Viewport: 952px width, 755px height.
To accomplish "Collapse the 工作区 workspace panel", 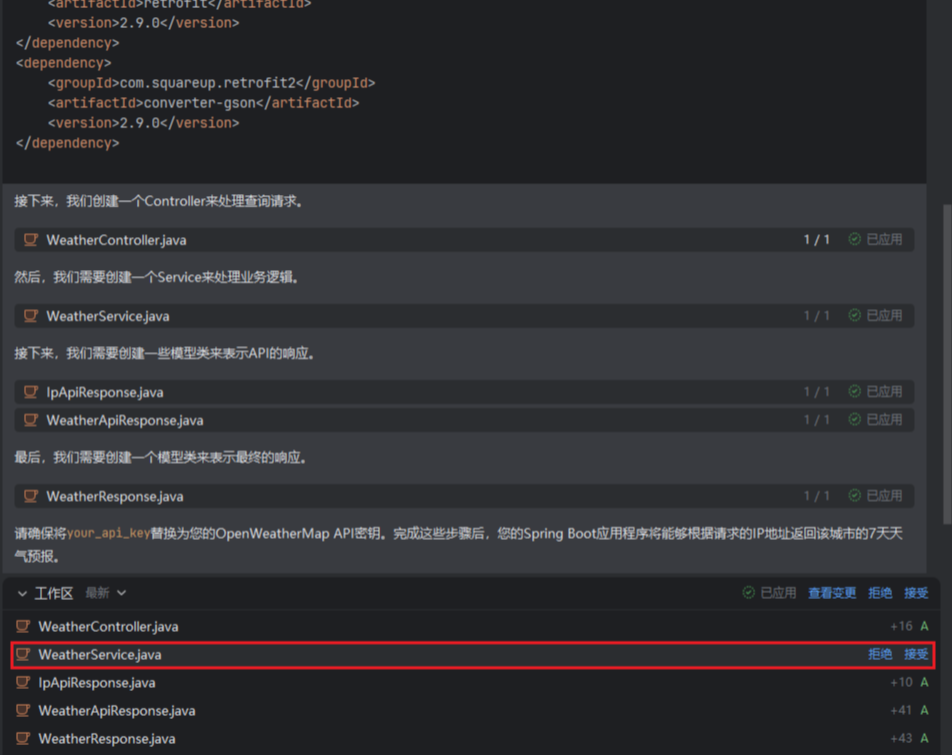I will tap(22, 593).
